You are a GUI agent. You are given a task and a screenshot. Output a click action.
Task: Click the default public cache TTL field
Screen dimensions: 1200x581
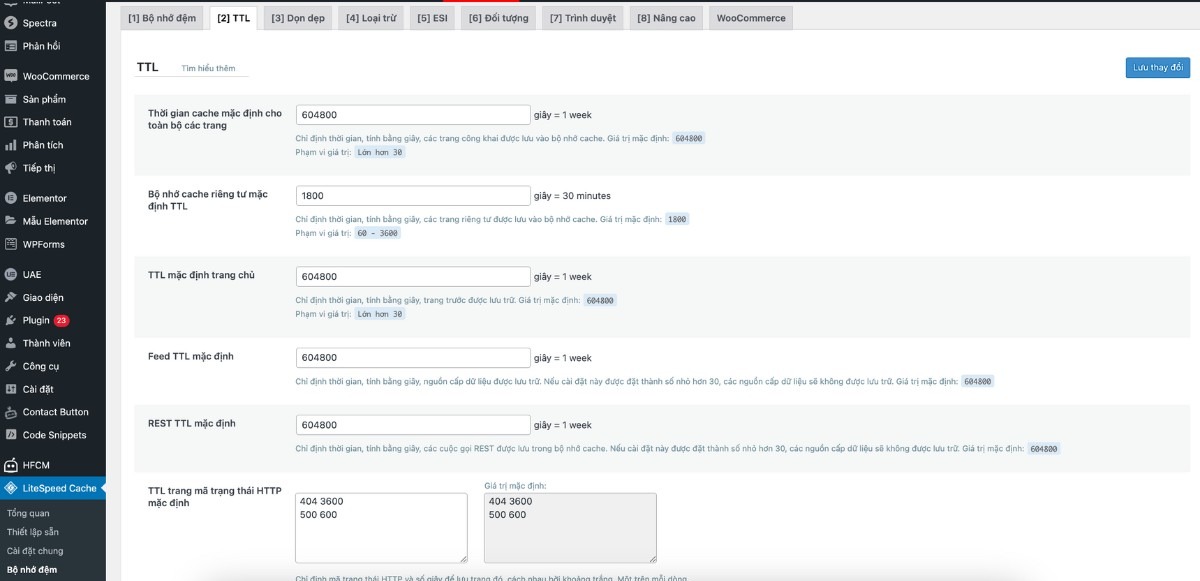412,115
